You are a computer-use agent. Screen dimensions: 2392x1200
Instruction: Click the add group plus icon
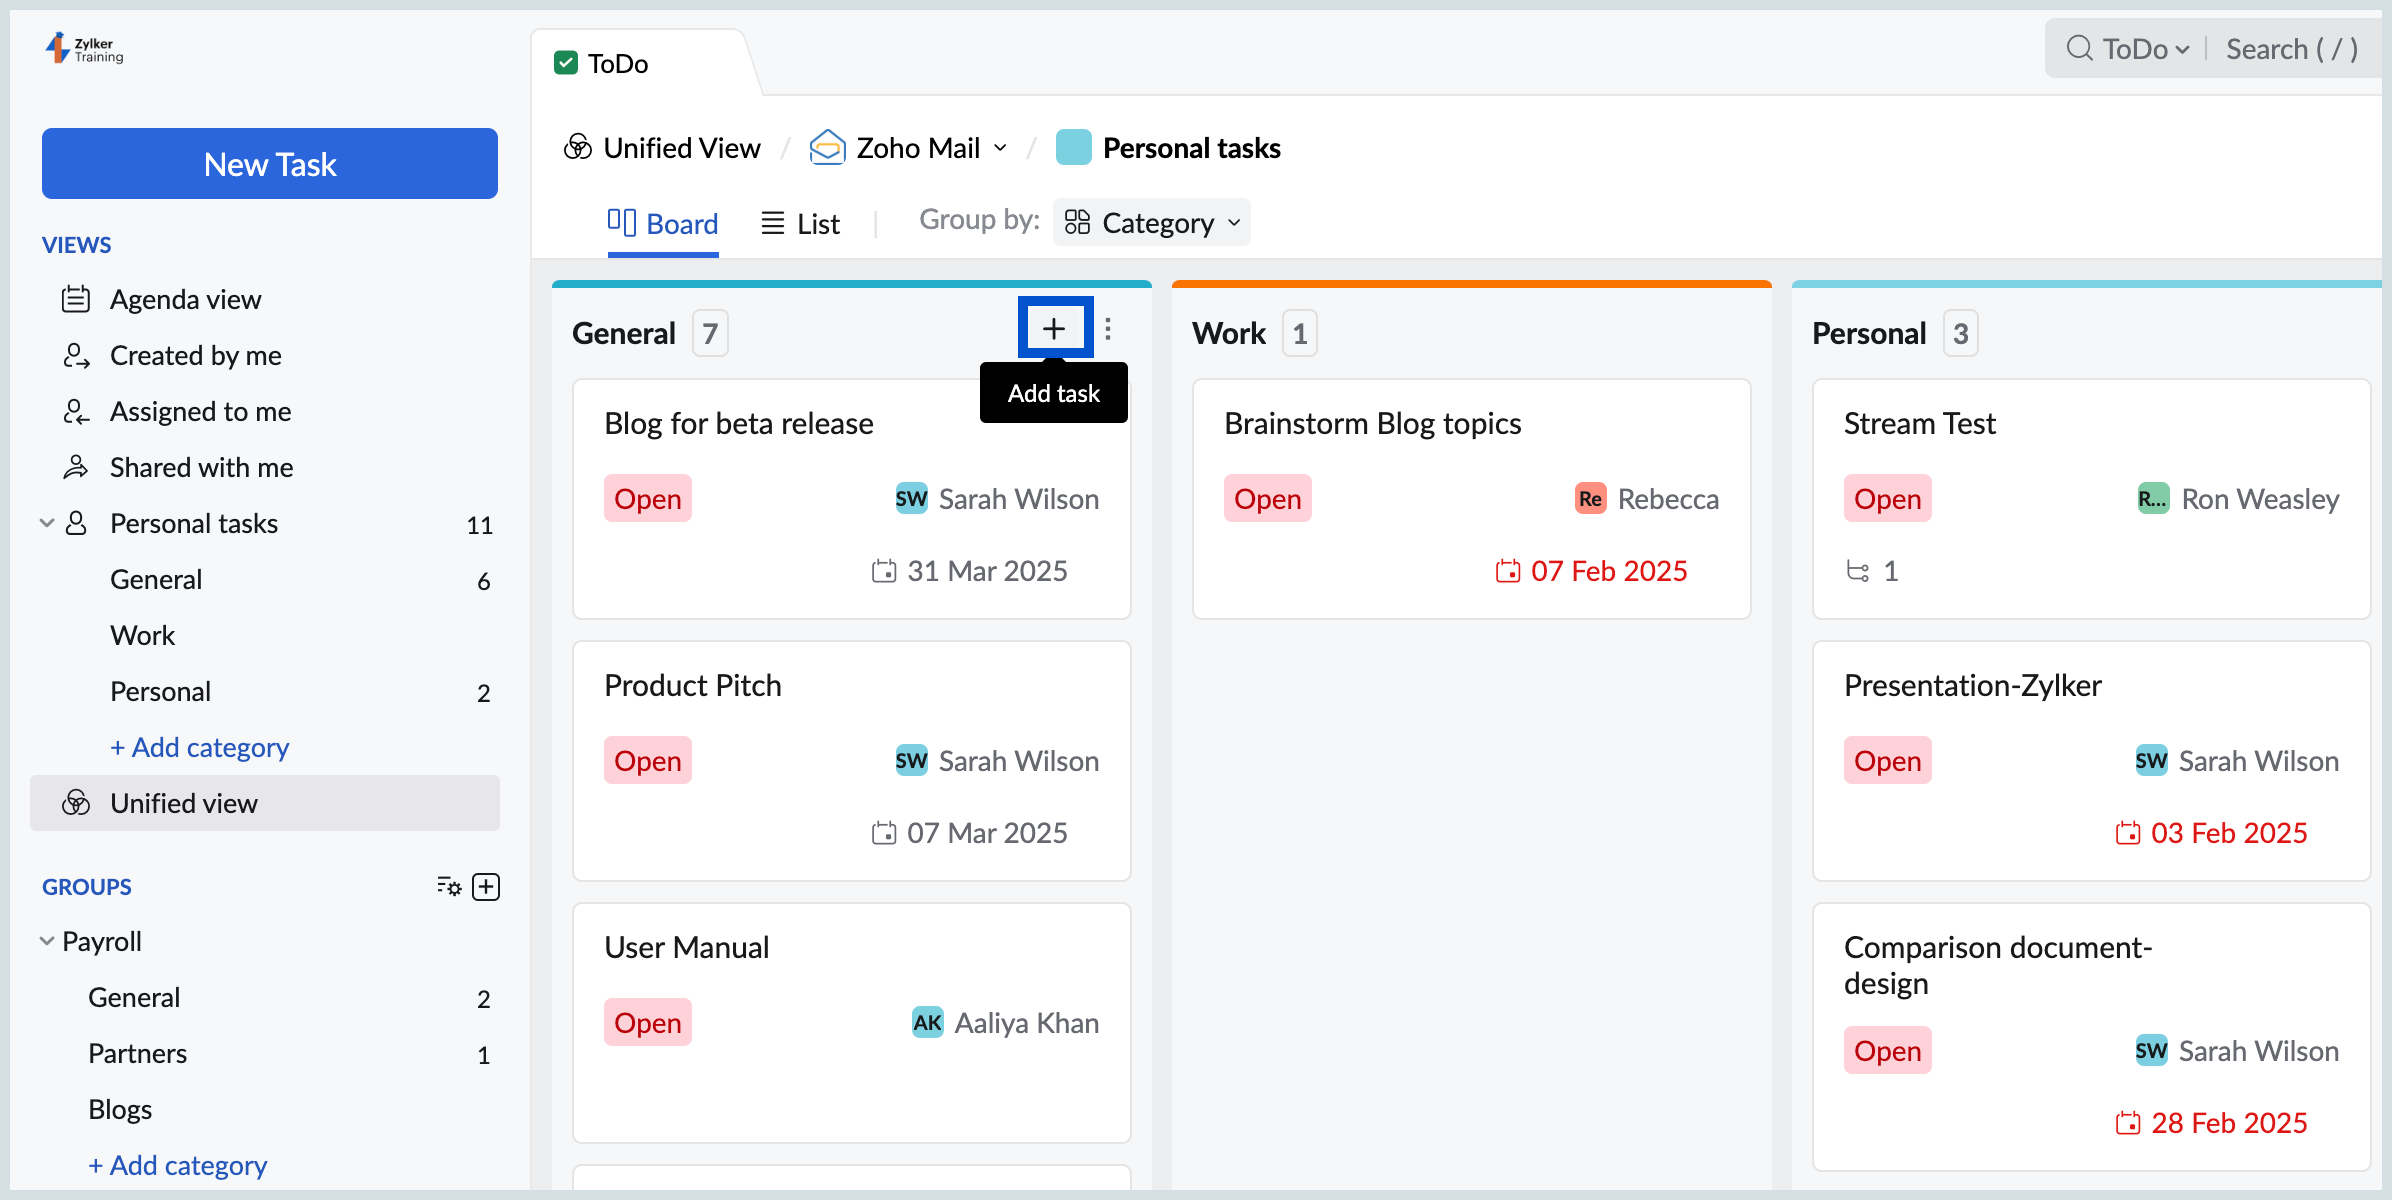pos(486,887)
